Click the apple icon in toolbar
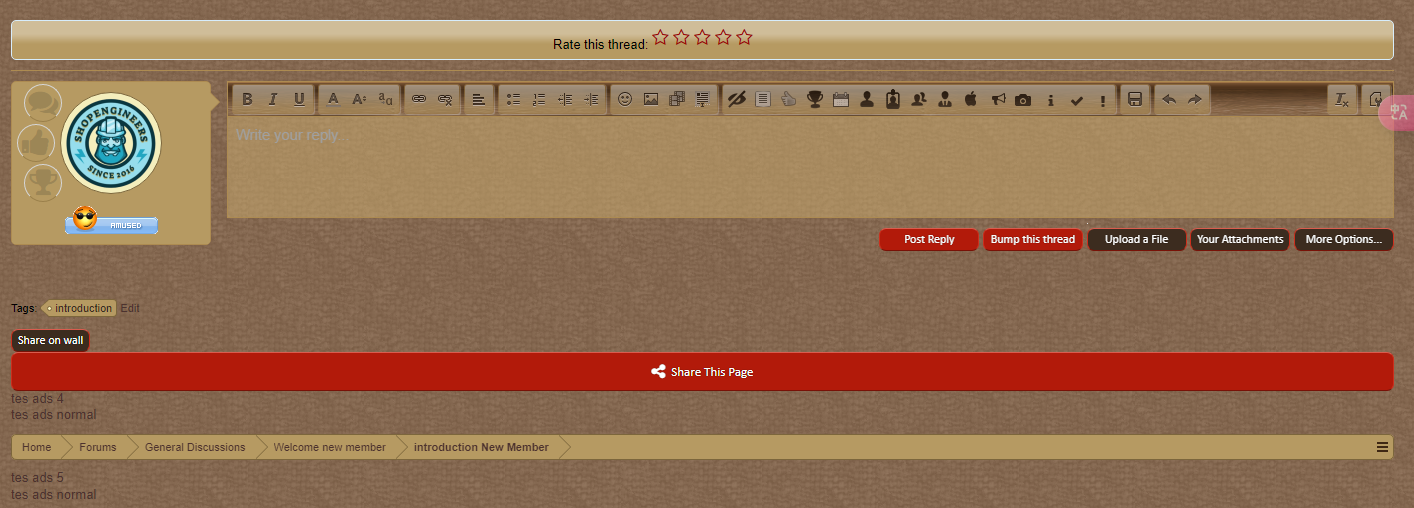Image resolution: width=1414 pixels, height=508 pixels. coord(971,99)
